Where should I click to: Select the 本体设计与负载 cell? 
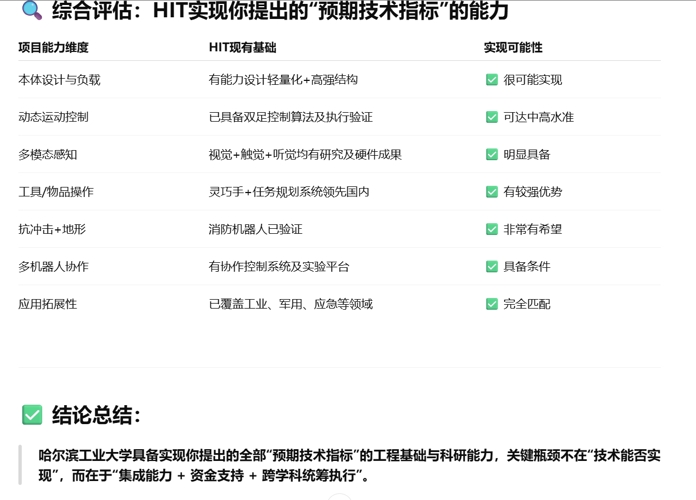pos(59,80)
